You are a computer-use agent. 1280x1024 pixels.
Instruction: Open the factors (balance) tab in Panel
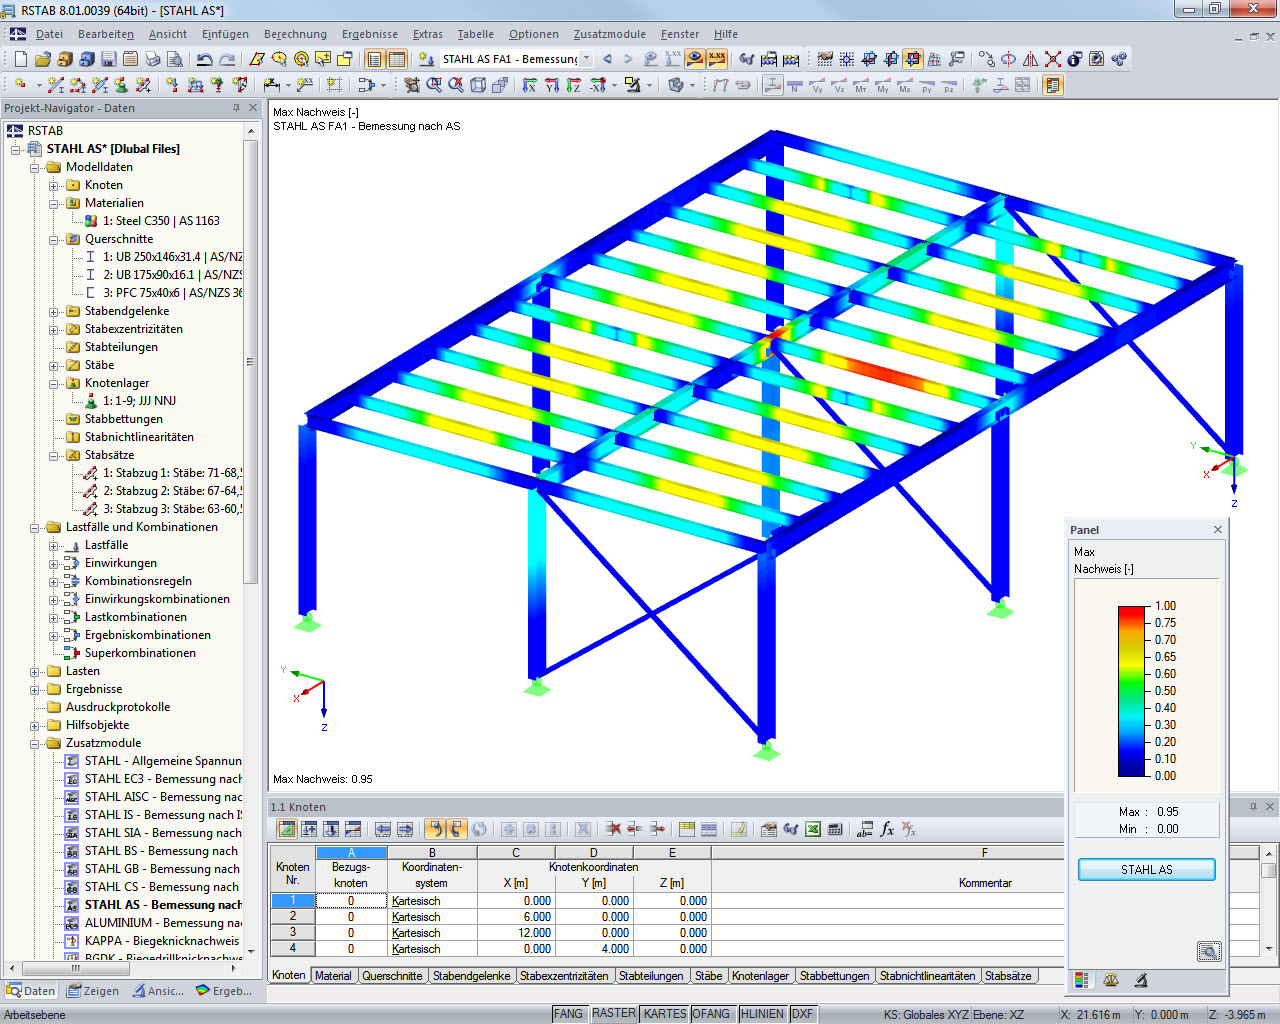point(1111,980)
